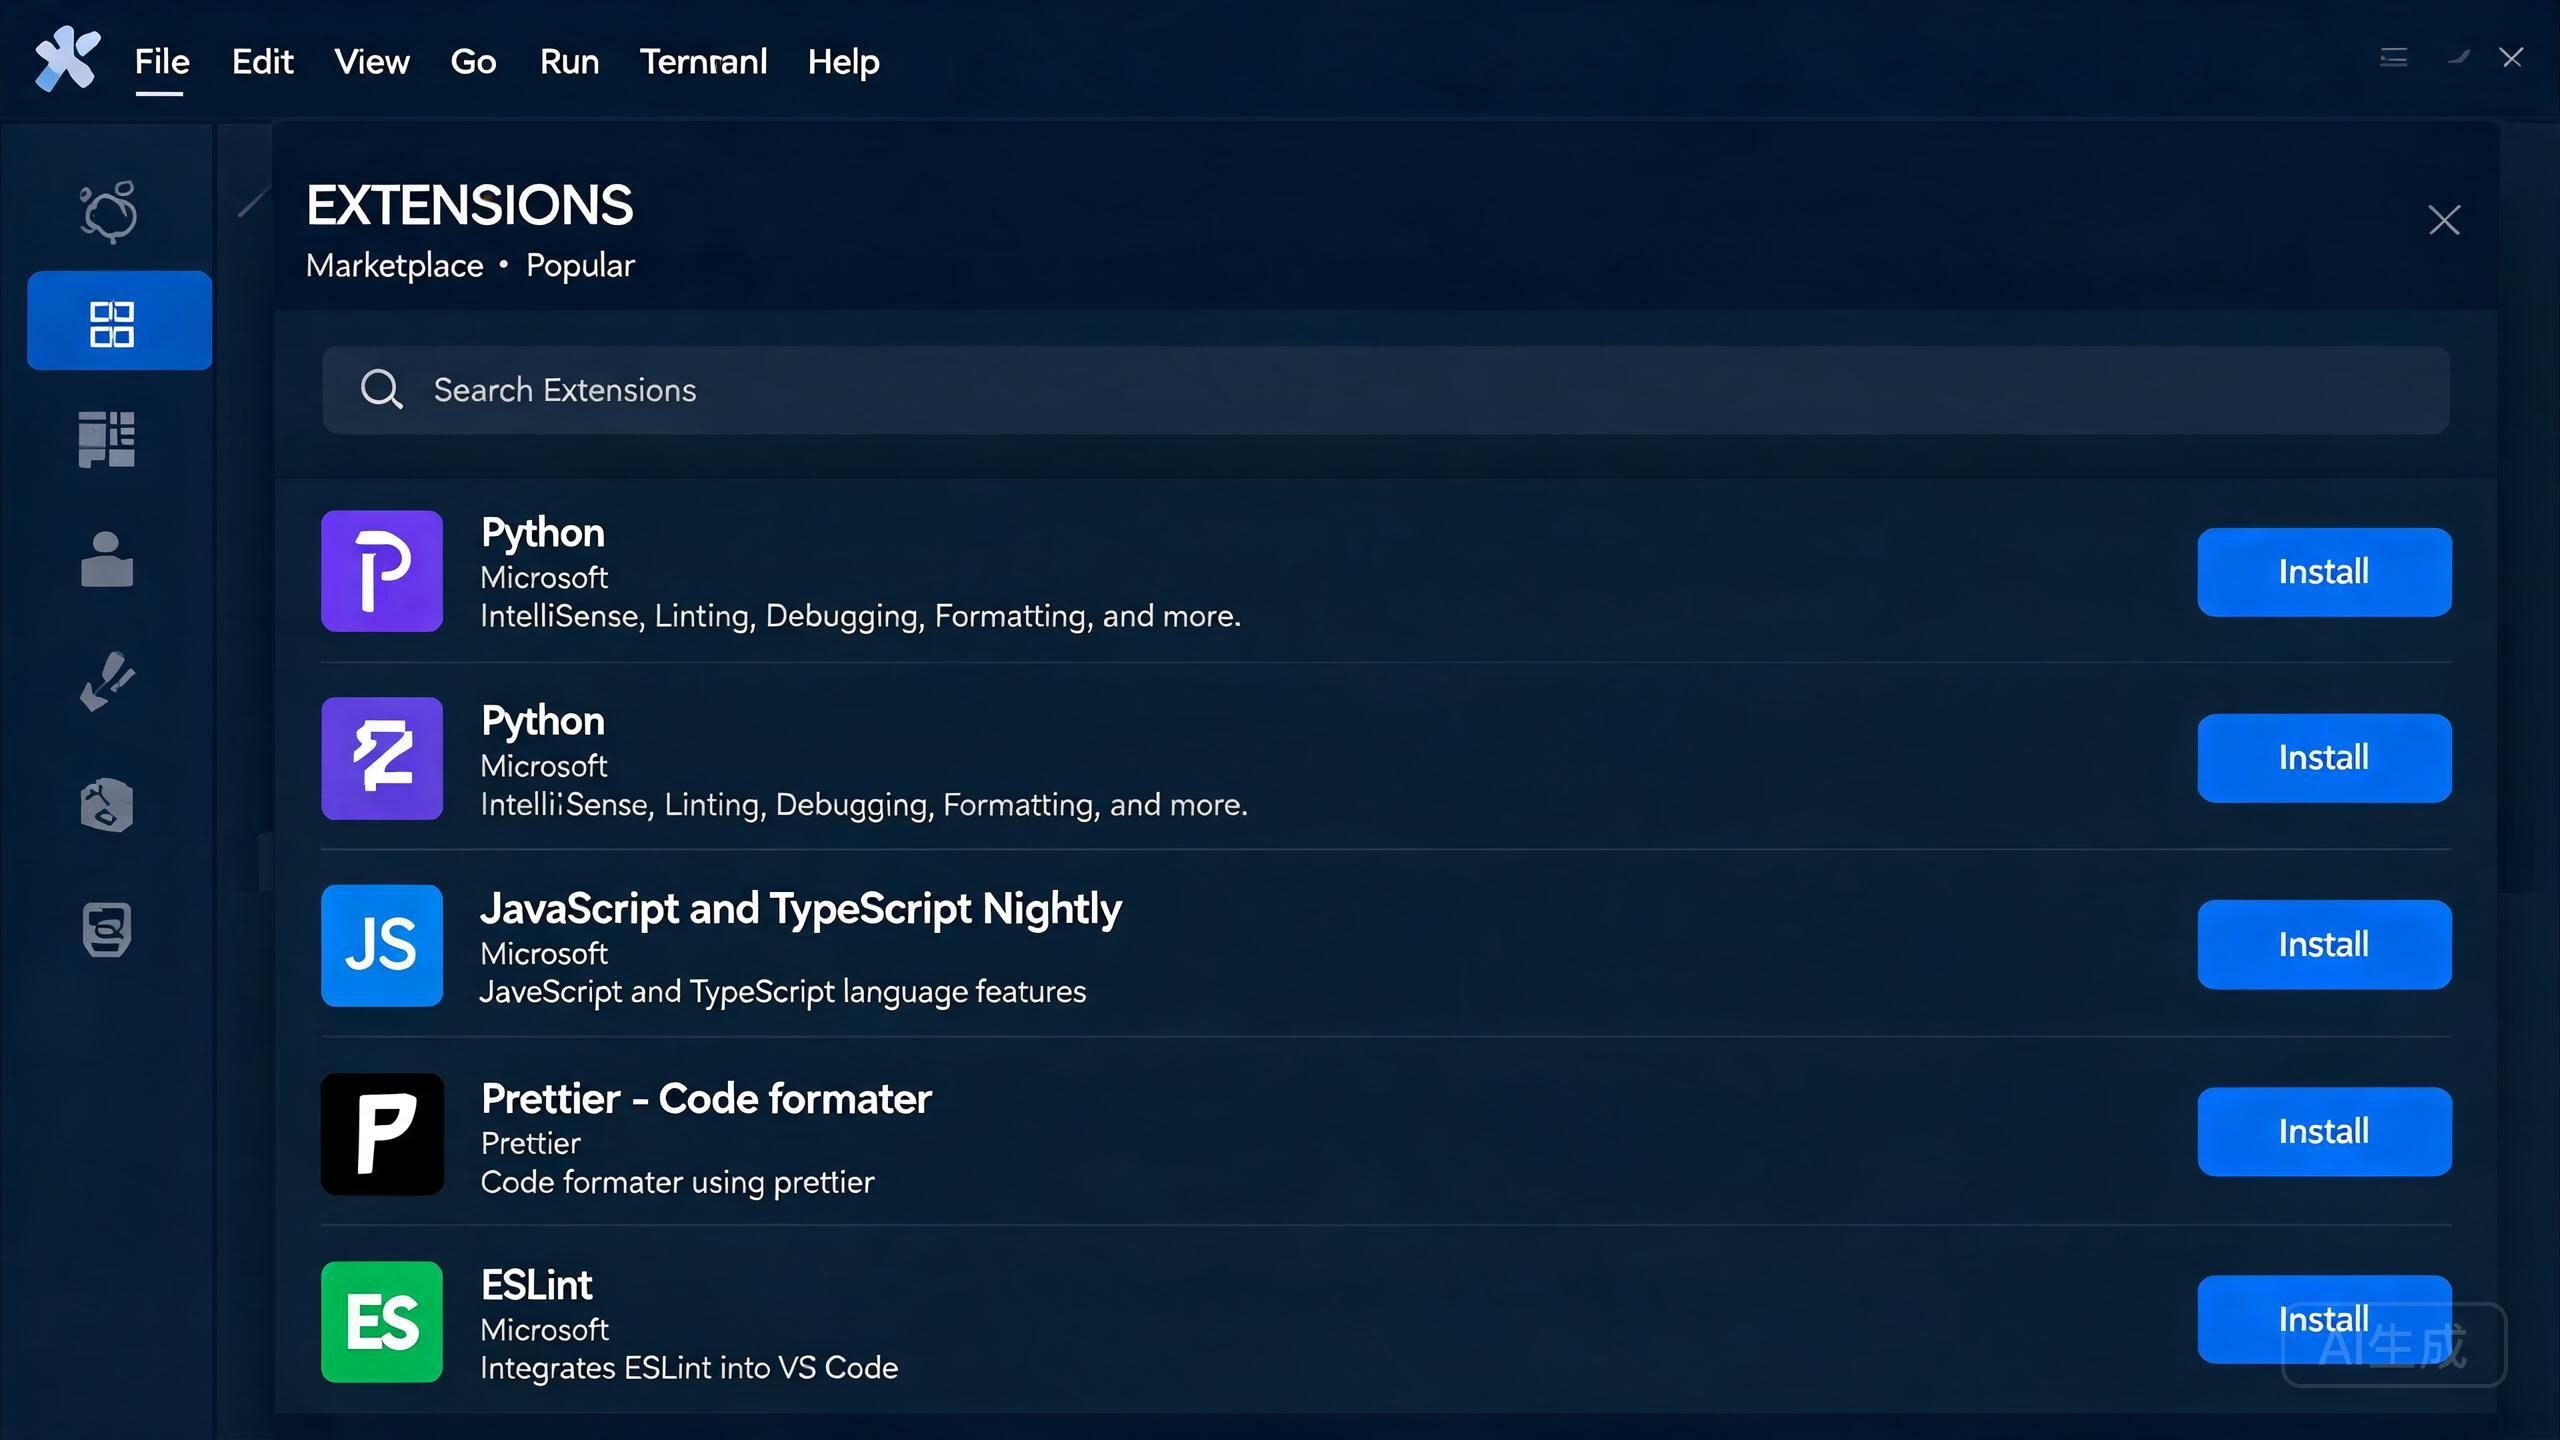Click 'JavaScript and TypeScript language features' text
2560x1440 pixels.
pos(783,992)
